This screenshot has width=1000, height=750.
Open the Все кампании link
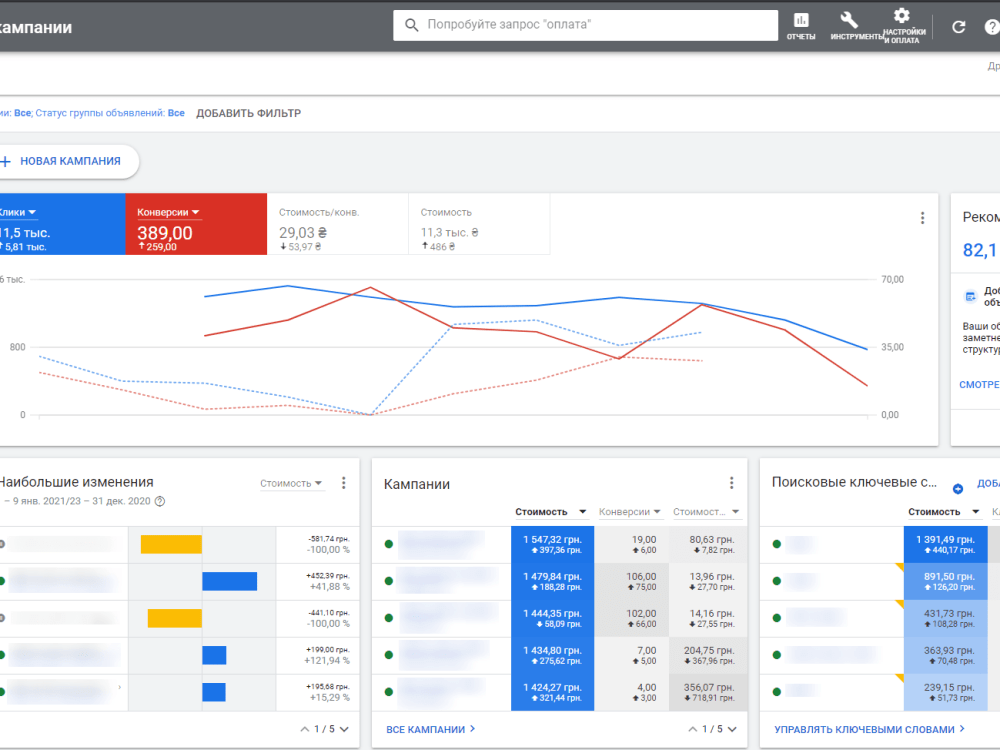[430, 729]
